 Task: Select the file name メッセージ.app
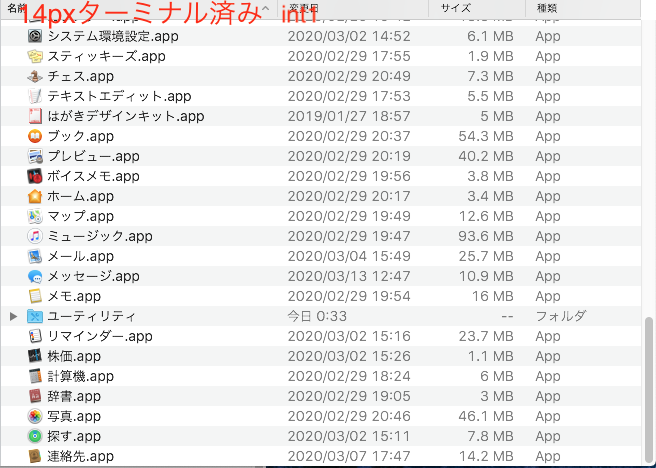pos(93,276)
